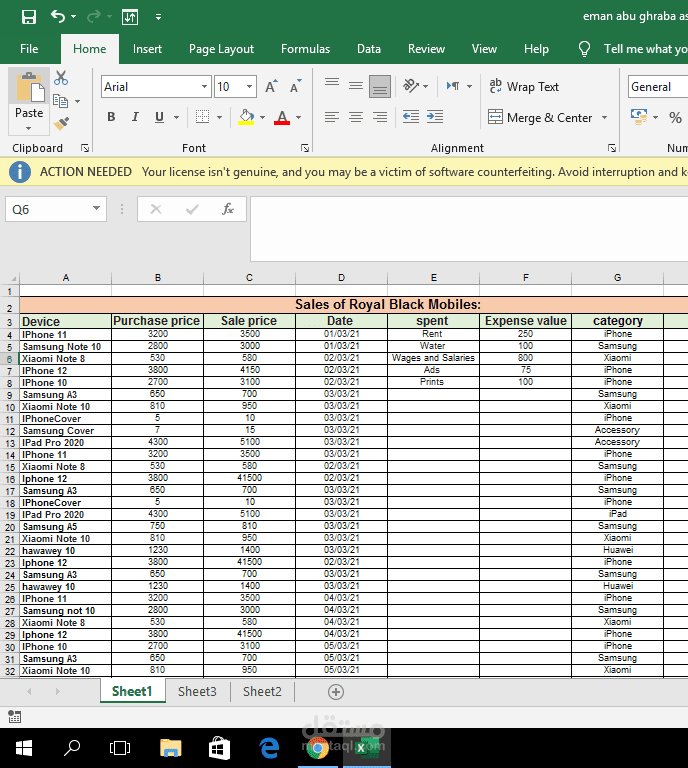The image size is (688, 768).
Task: Click the Redo arrow icon
Action: point(94,17)
